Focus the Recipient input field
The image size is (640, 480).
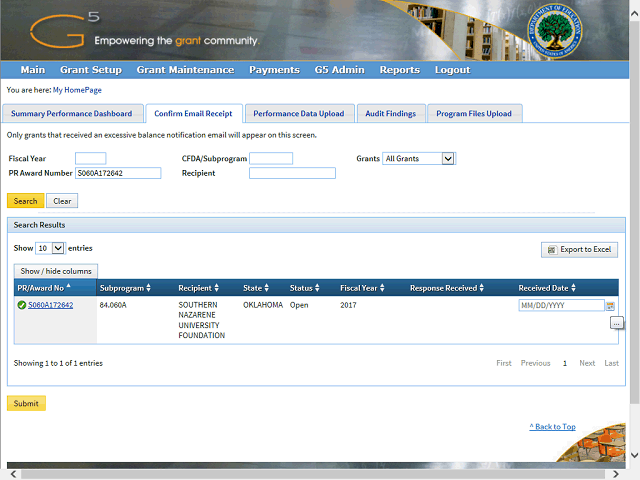point(292,173)
